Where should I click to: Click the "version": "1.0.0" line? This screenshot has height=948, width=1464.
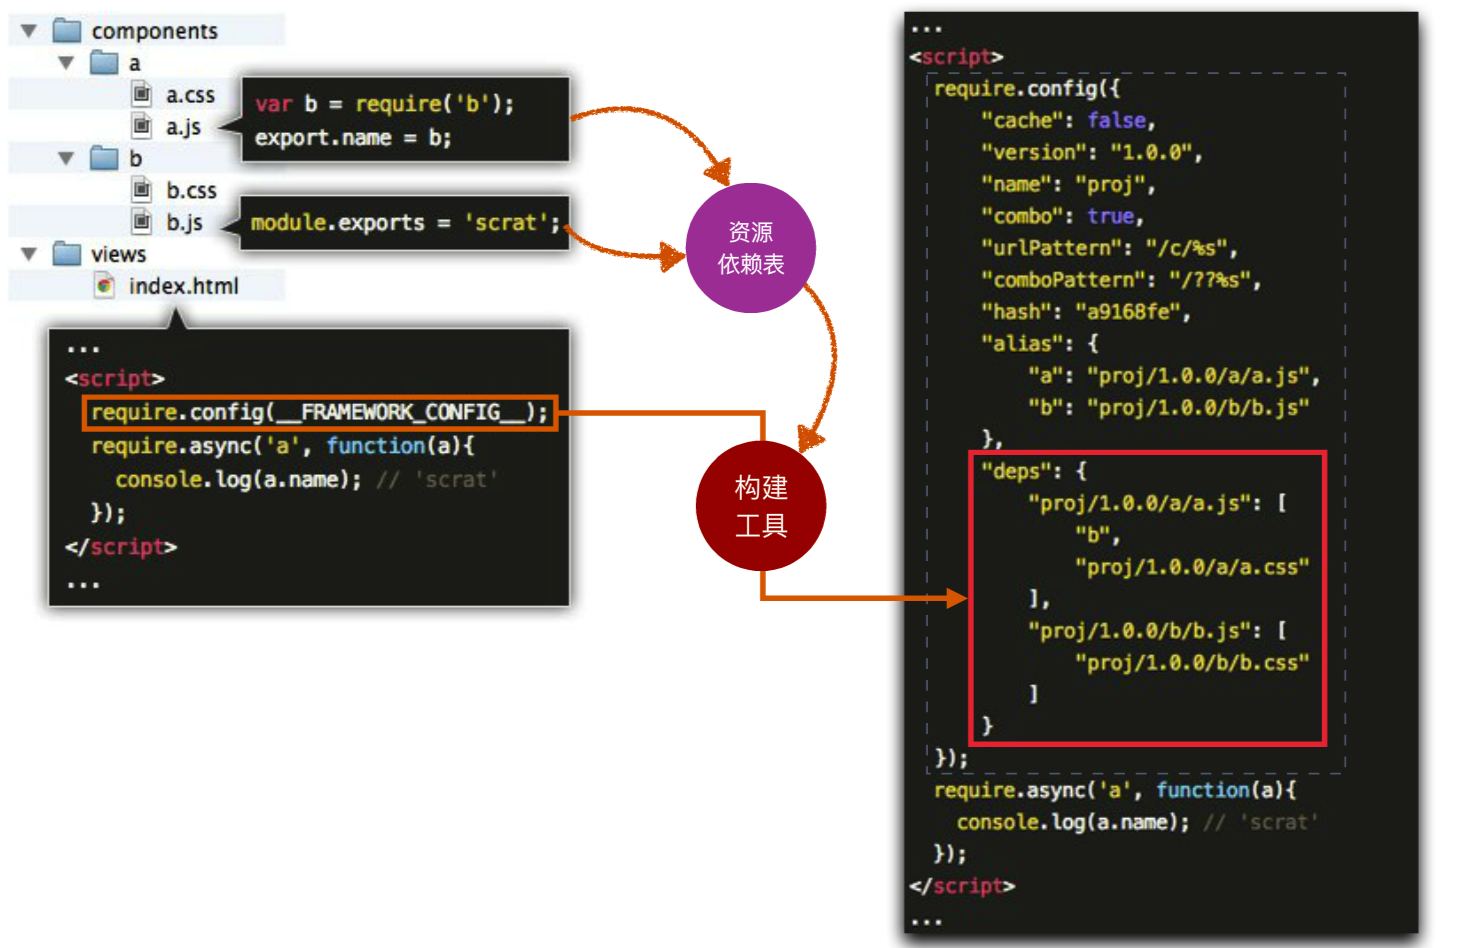(1091, 153)
